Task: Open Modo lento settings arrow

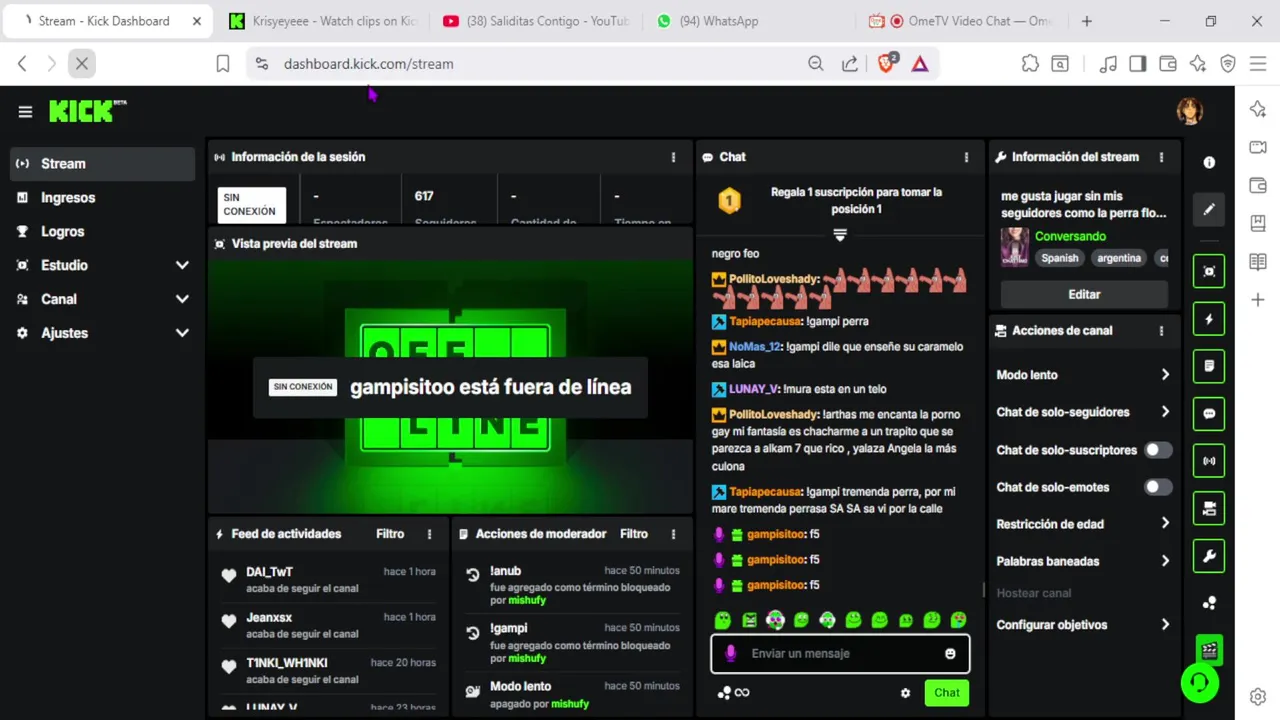Action: point(1165,375)
